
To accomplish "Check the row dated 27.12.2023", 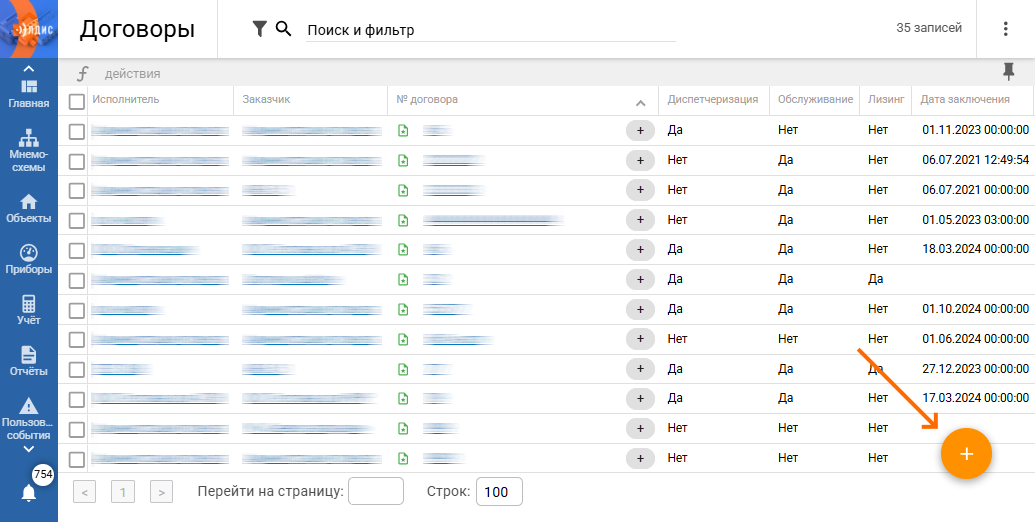I will click(77, 370).
